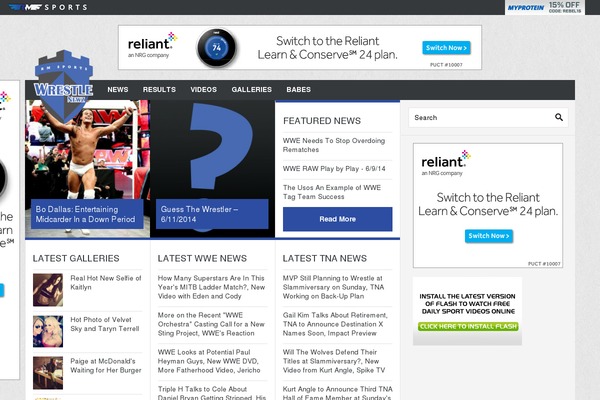600x400 pixels.
Task: Open Bo Dallas Entertaining Midcarder story
Action: [86, 214]
